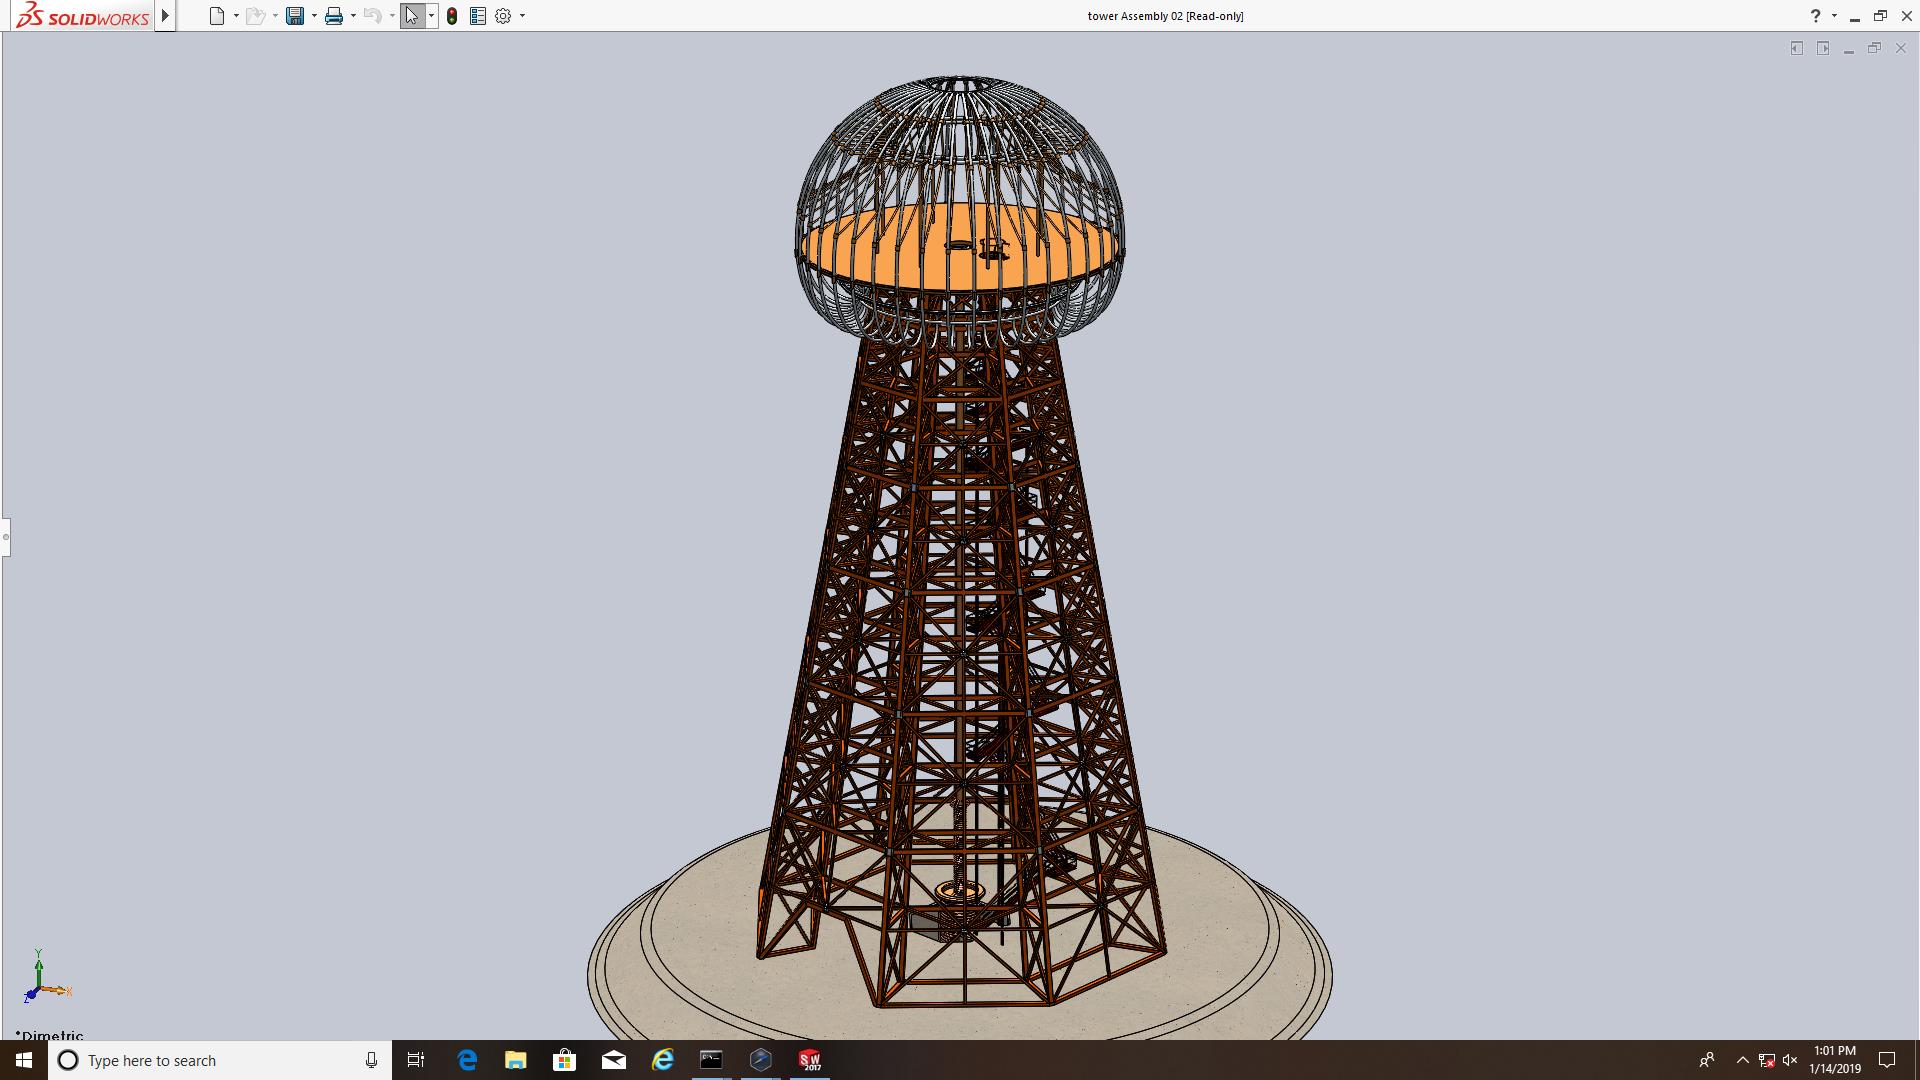Click the New document icon
This screenshot has width=1920, height=1080.
pyautogui.click(x=216, y=16)
